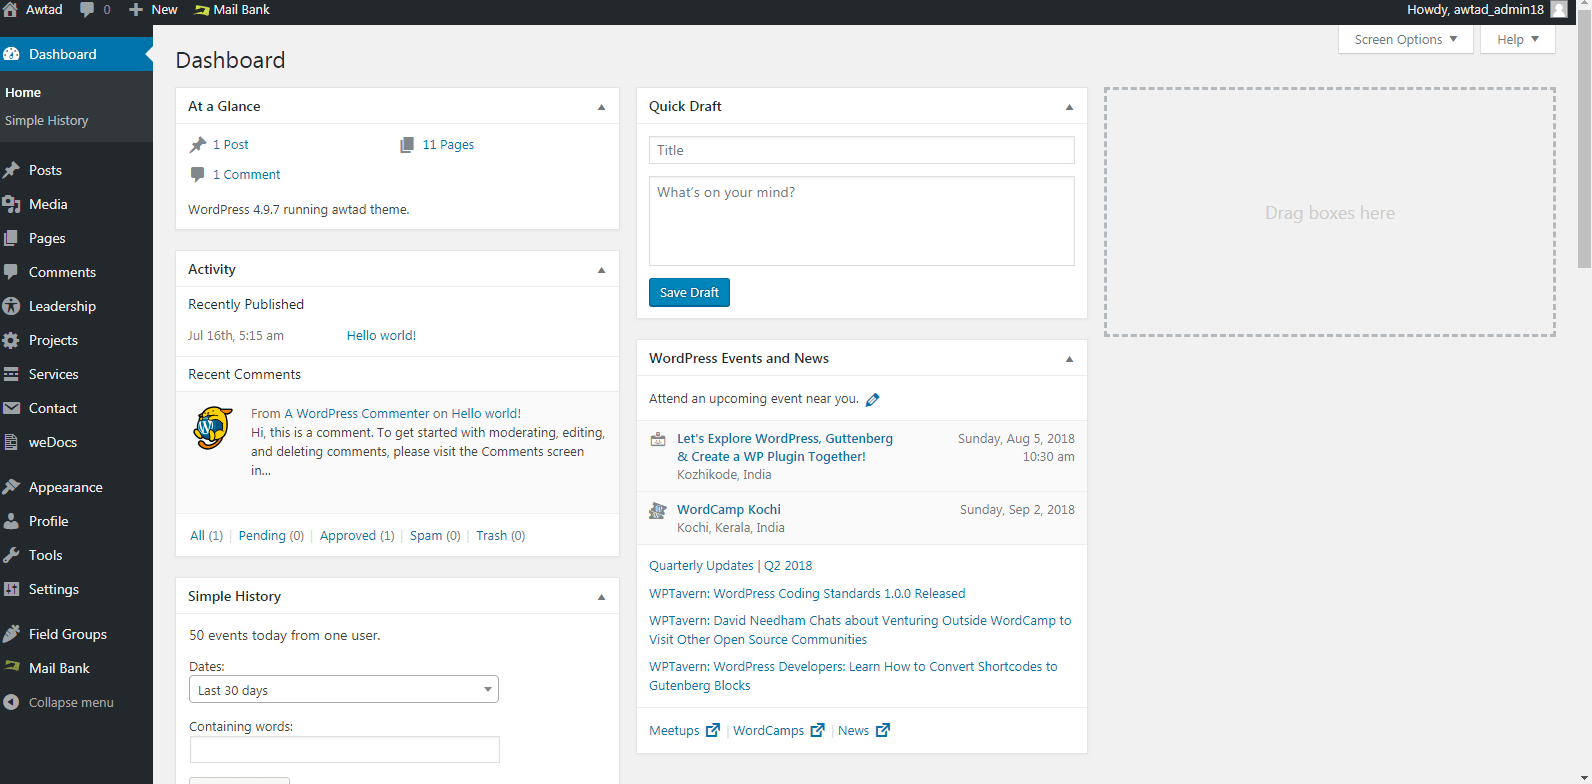Filter comments by Approved (1)
This screenshot has width=1592, height=784.
[x=357, y=536]
